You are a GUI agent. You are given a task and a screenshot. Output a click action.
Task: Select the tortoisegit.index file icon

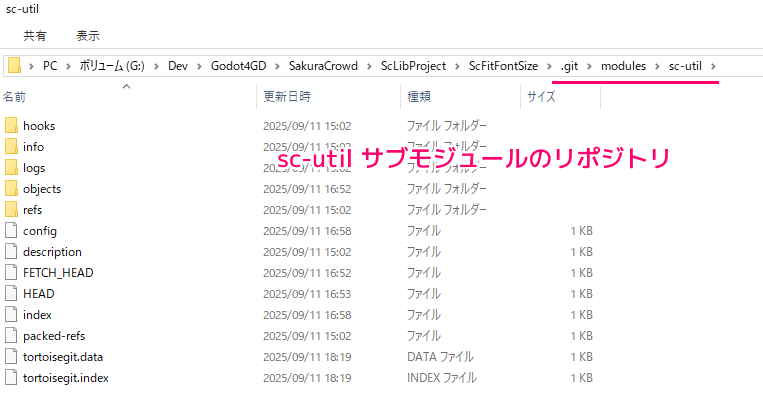tap(12, 378)
